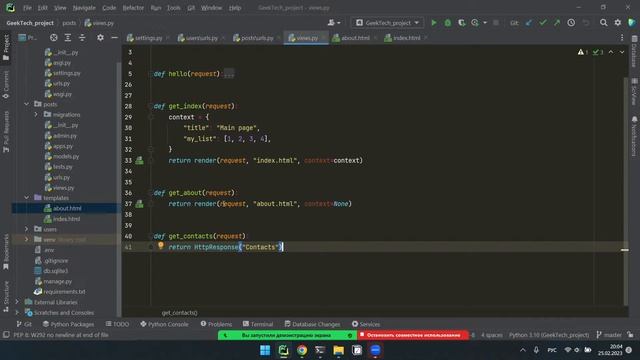The height and width of the screenshot is (360, 640).
Task: Open the Terminal tool window
Action: point(258,324)
